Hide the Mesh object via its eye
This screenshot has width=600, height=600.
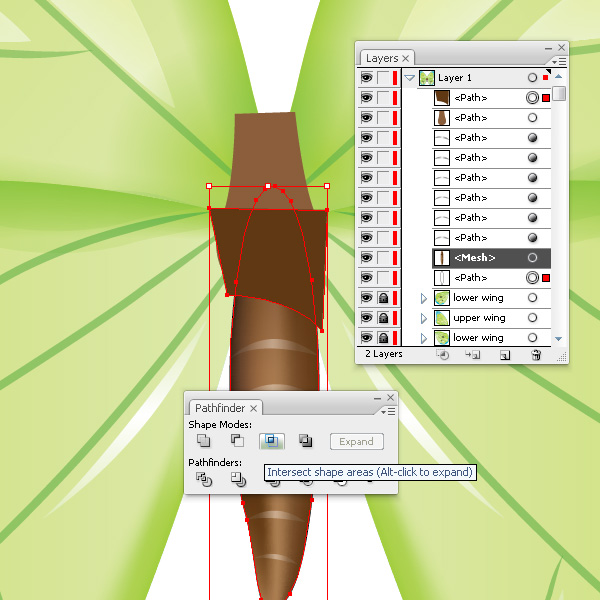[x=367, y=258]
